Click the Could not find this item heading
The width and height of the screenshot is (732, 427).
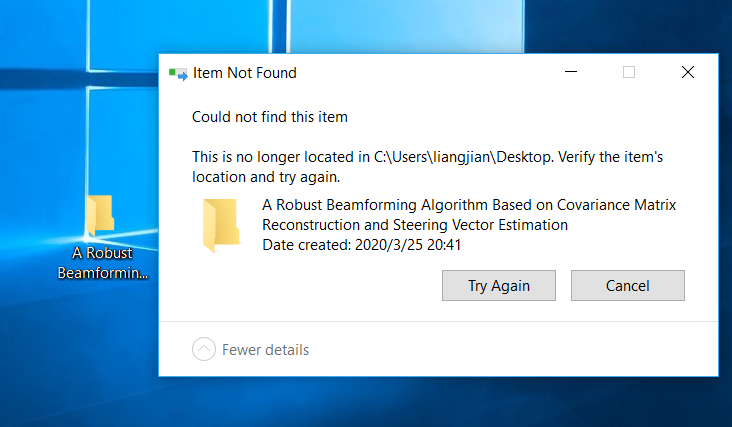tap(269, 117)
